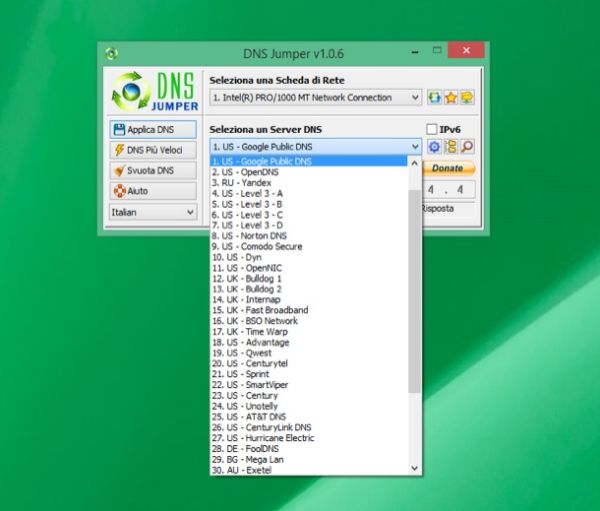Click the DNS server list edit icon
Viewport: 600px width, 511px height.
pyautogui.click(x=451, y=147)
